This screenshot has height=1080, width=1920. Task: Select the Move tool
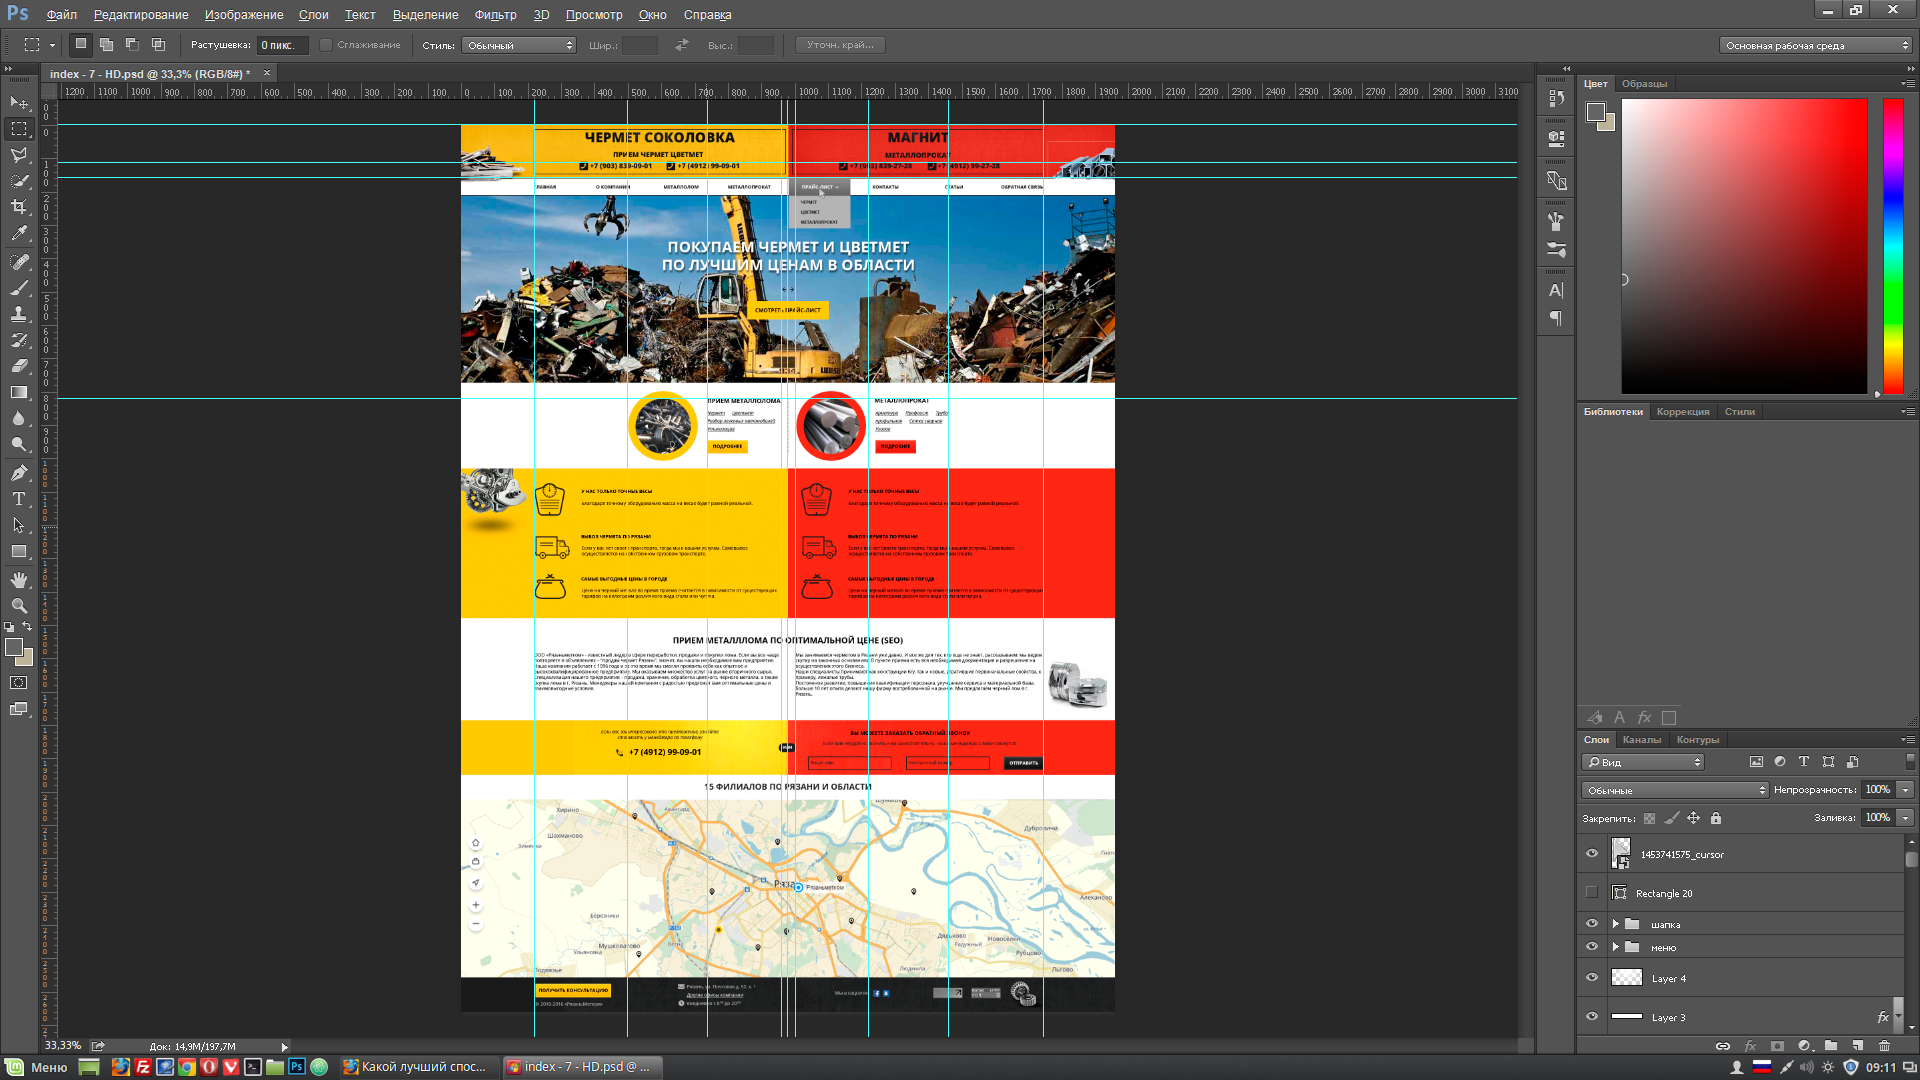click(x=19, y=103)
